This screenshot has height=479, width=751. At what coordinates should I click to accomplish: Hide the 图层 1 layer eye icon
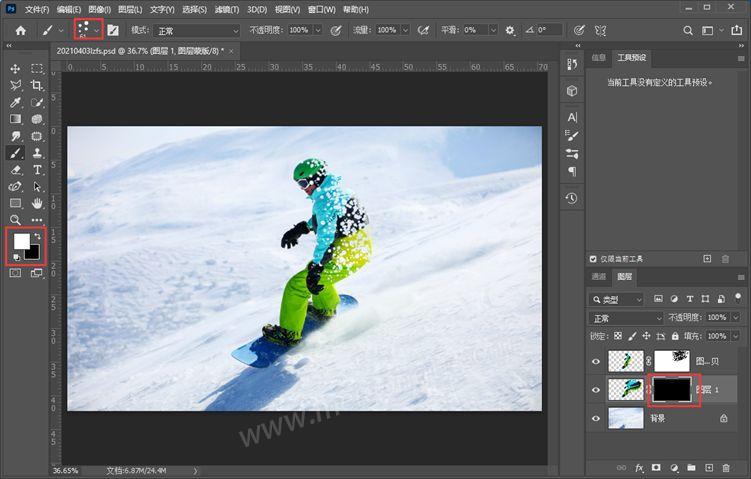pos(596,390)
